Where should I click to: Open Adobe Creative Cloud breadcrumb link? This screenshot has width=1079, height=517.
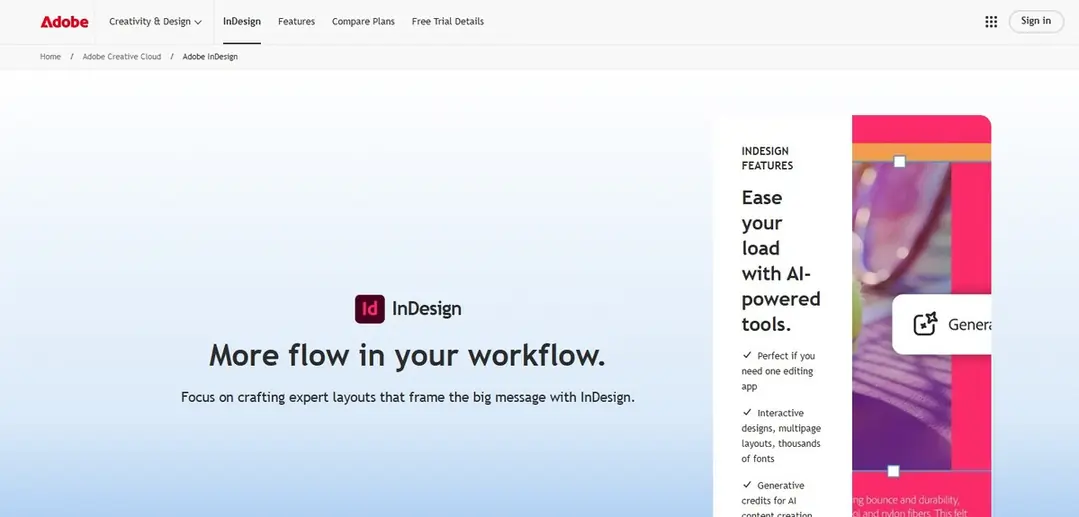pyautogui.click(x=122, y=56)
